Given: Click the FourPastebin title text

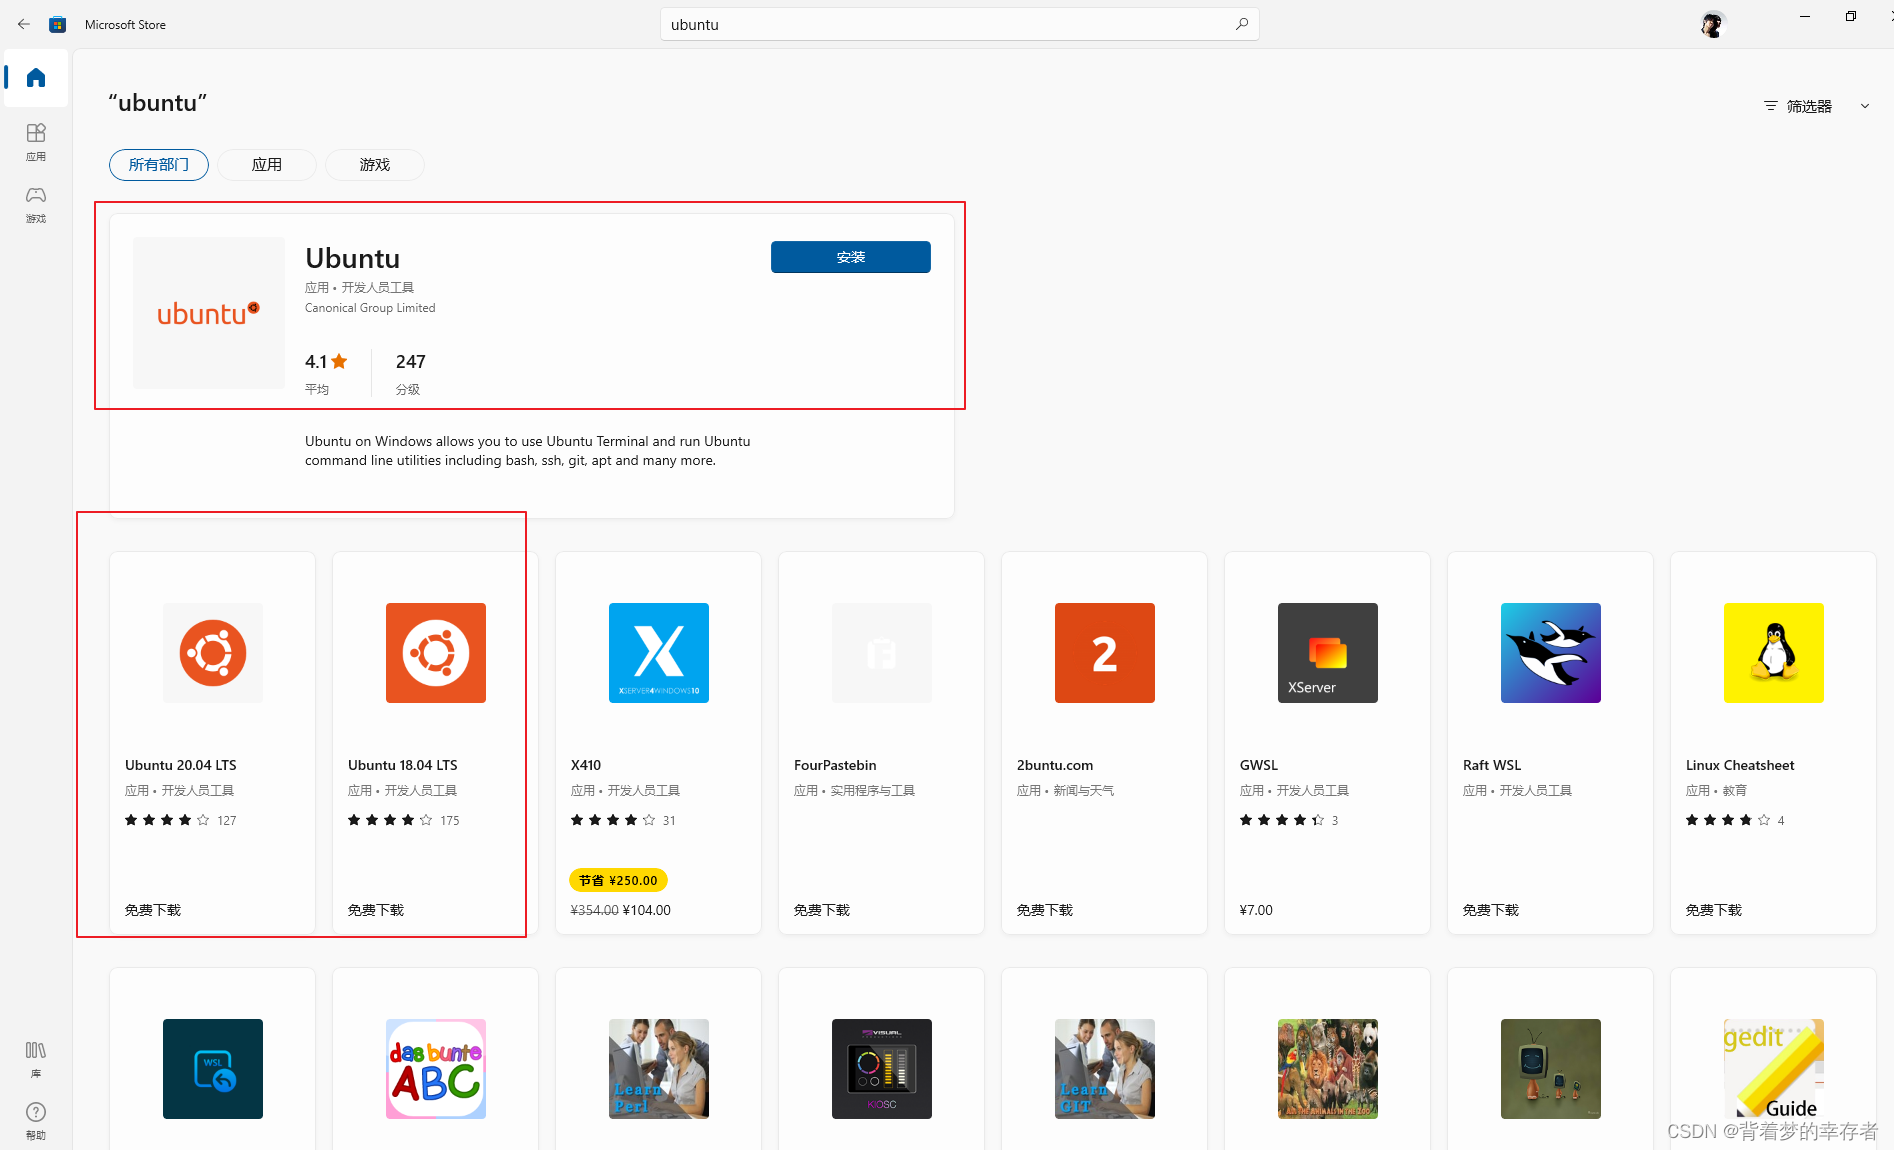Looking at the screenshot, I should 835,765.
